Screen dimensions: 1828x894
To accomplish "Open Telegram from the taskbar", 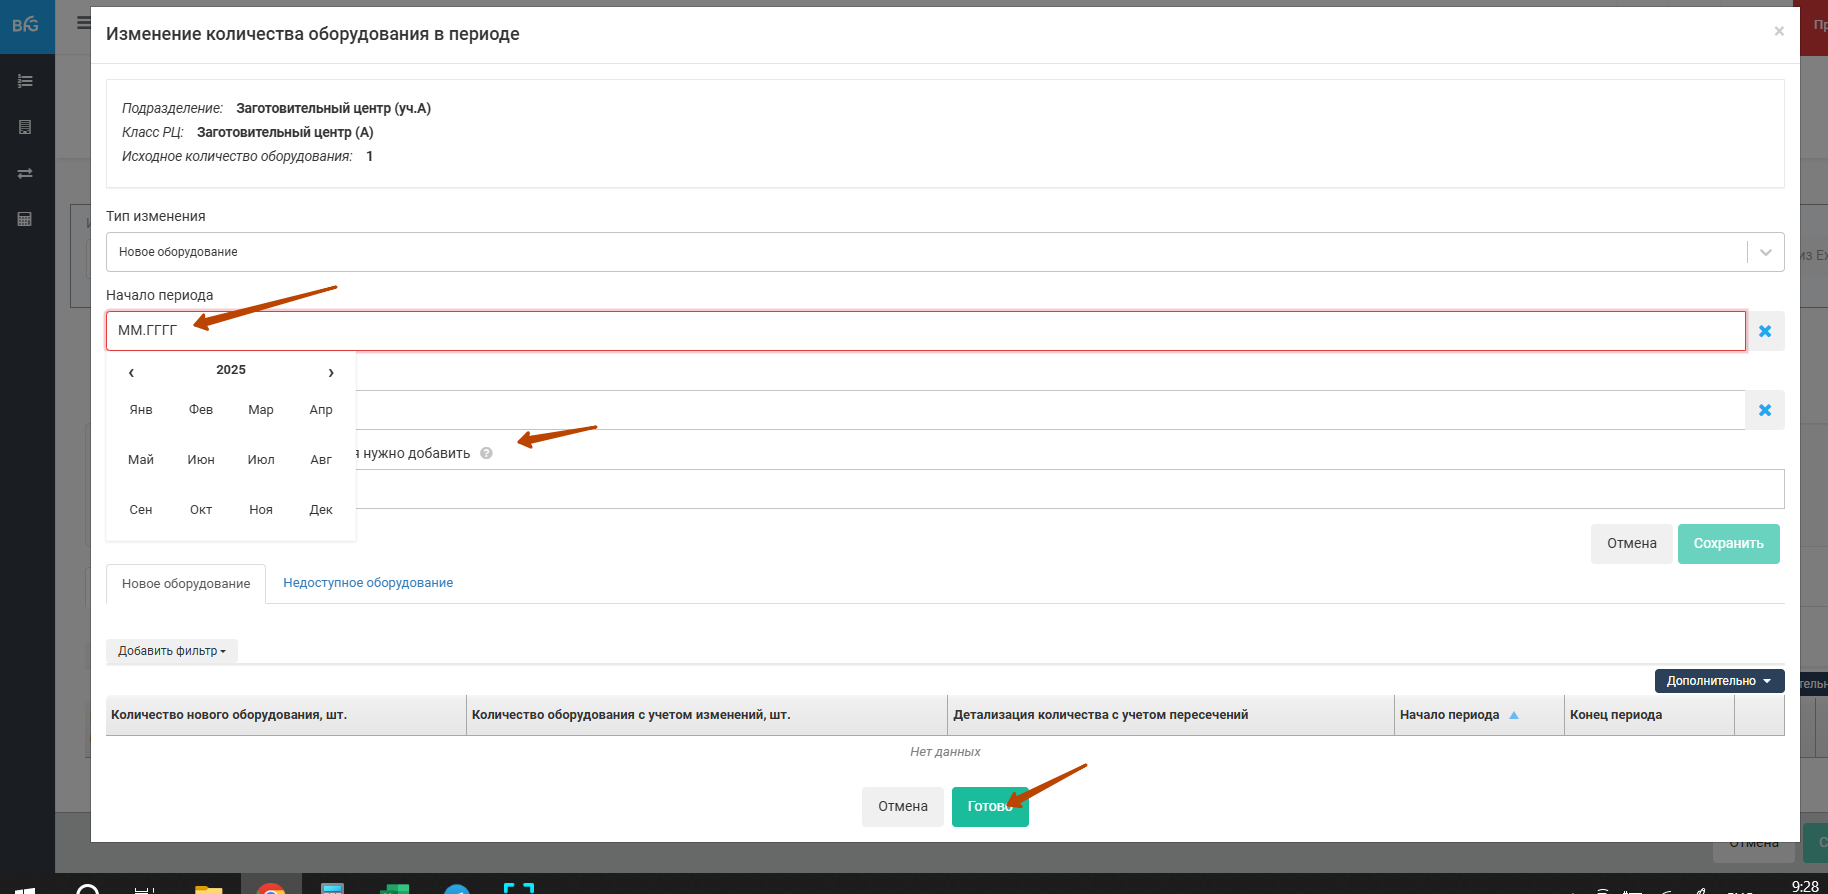I will [x=457, y=888].
